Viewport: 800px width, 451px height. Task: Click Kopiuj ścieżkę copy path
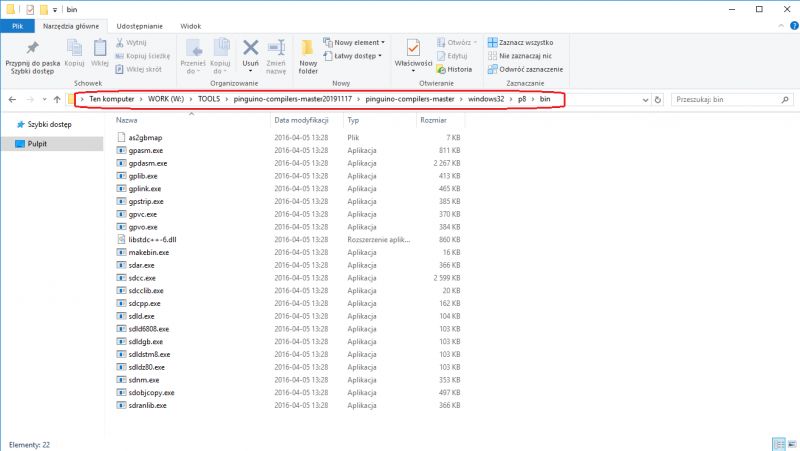[x=143, y=56]
